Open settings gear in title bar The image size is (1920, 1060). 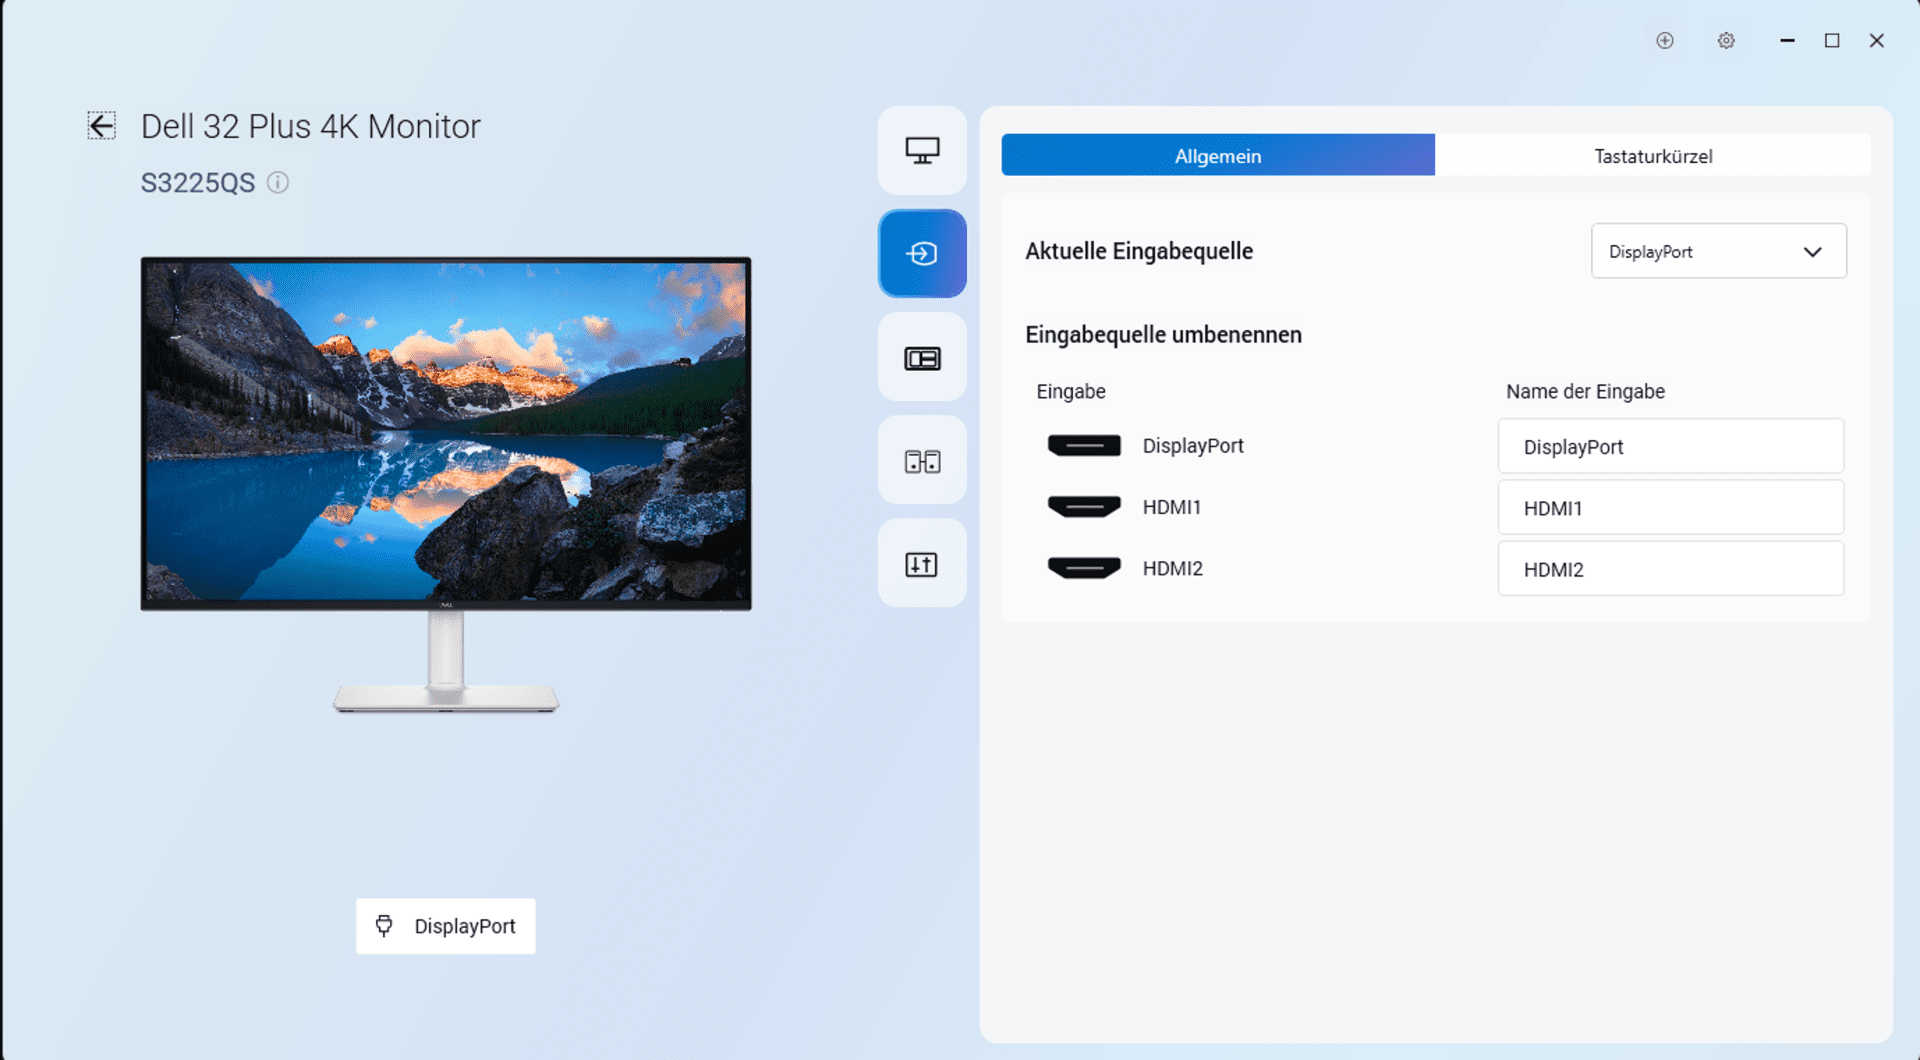1726,40
